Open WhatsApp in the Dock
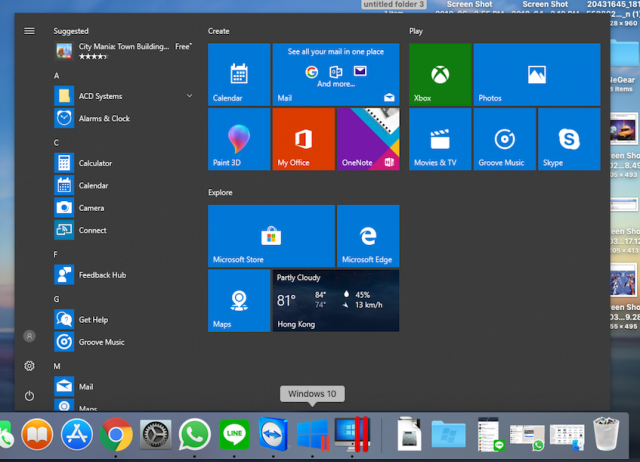Image resolution: width=640 pixels, height=462 pixels. [194, 435]
